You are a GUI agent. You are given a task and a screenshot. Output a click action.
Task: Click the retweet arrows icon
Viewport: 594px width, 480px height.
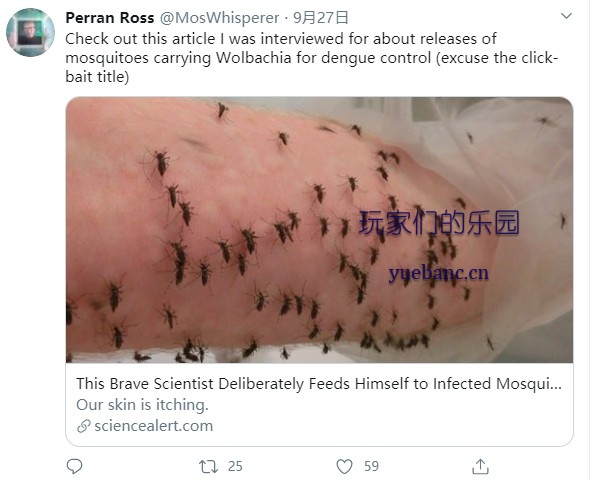point(209,466)
